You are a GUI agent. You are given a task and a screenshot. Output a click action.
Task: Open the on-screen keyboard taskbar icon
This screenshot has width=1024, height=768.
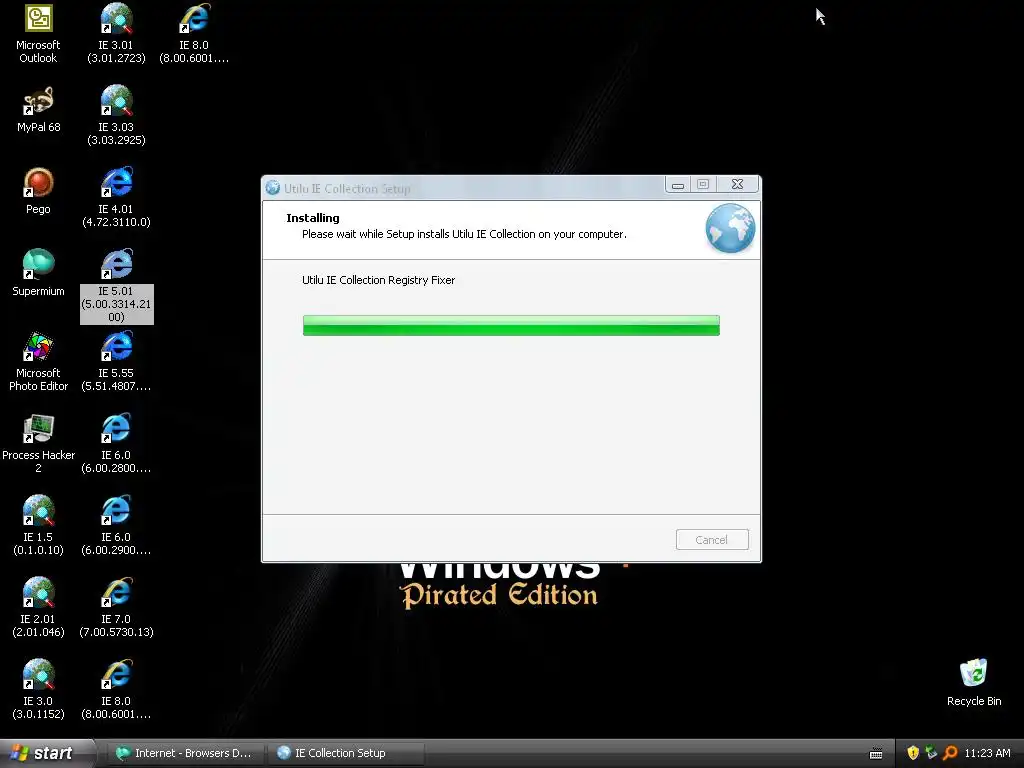click(876, 754)
